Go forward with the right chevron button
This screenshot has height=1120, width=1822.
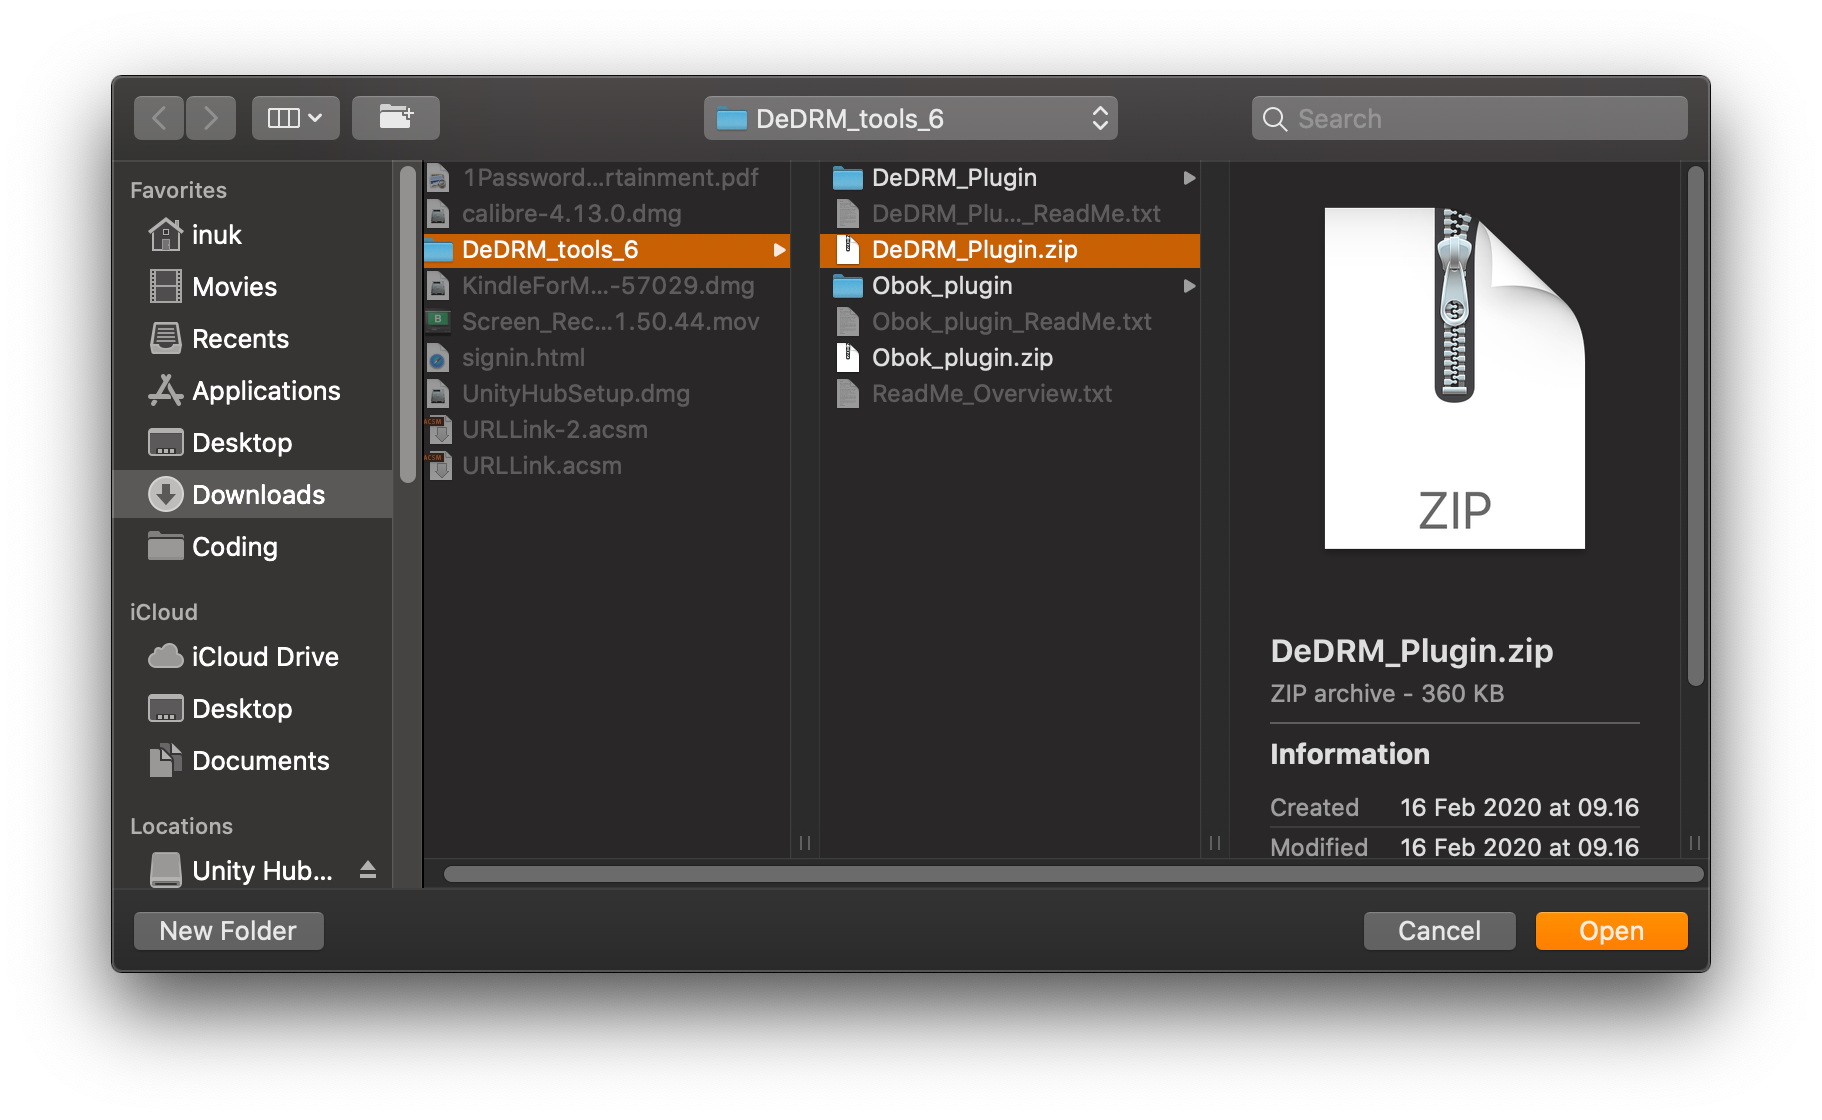pos(210,118)
